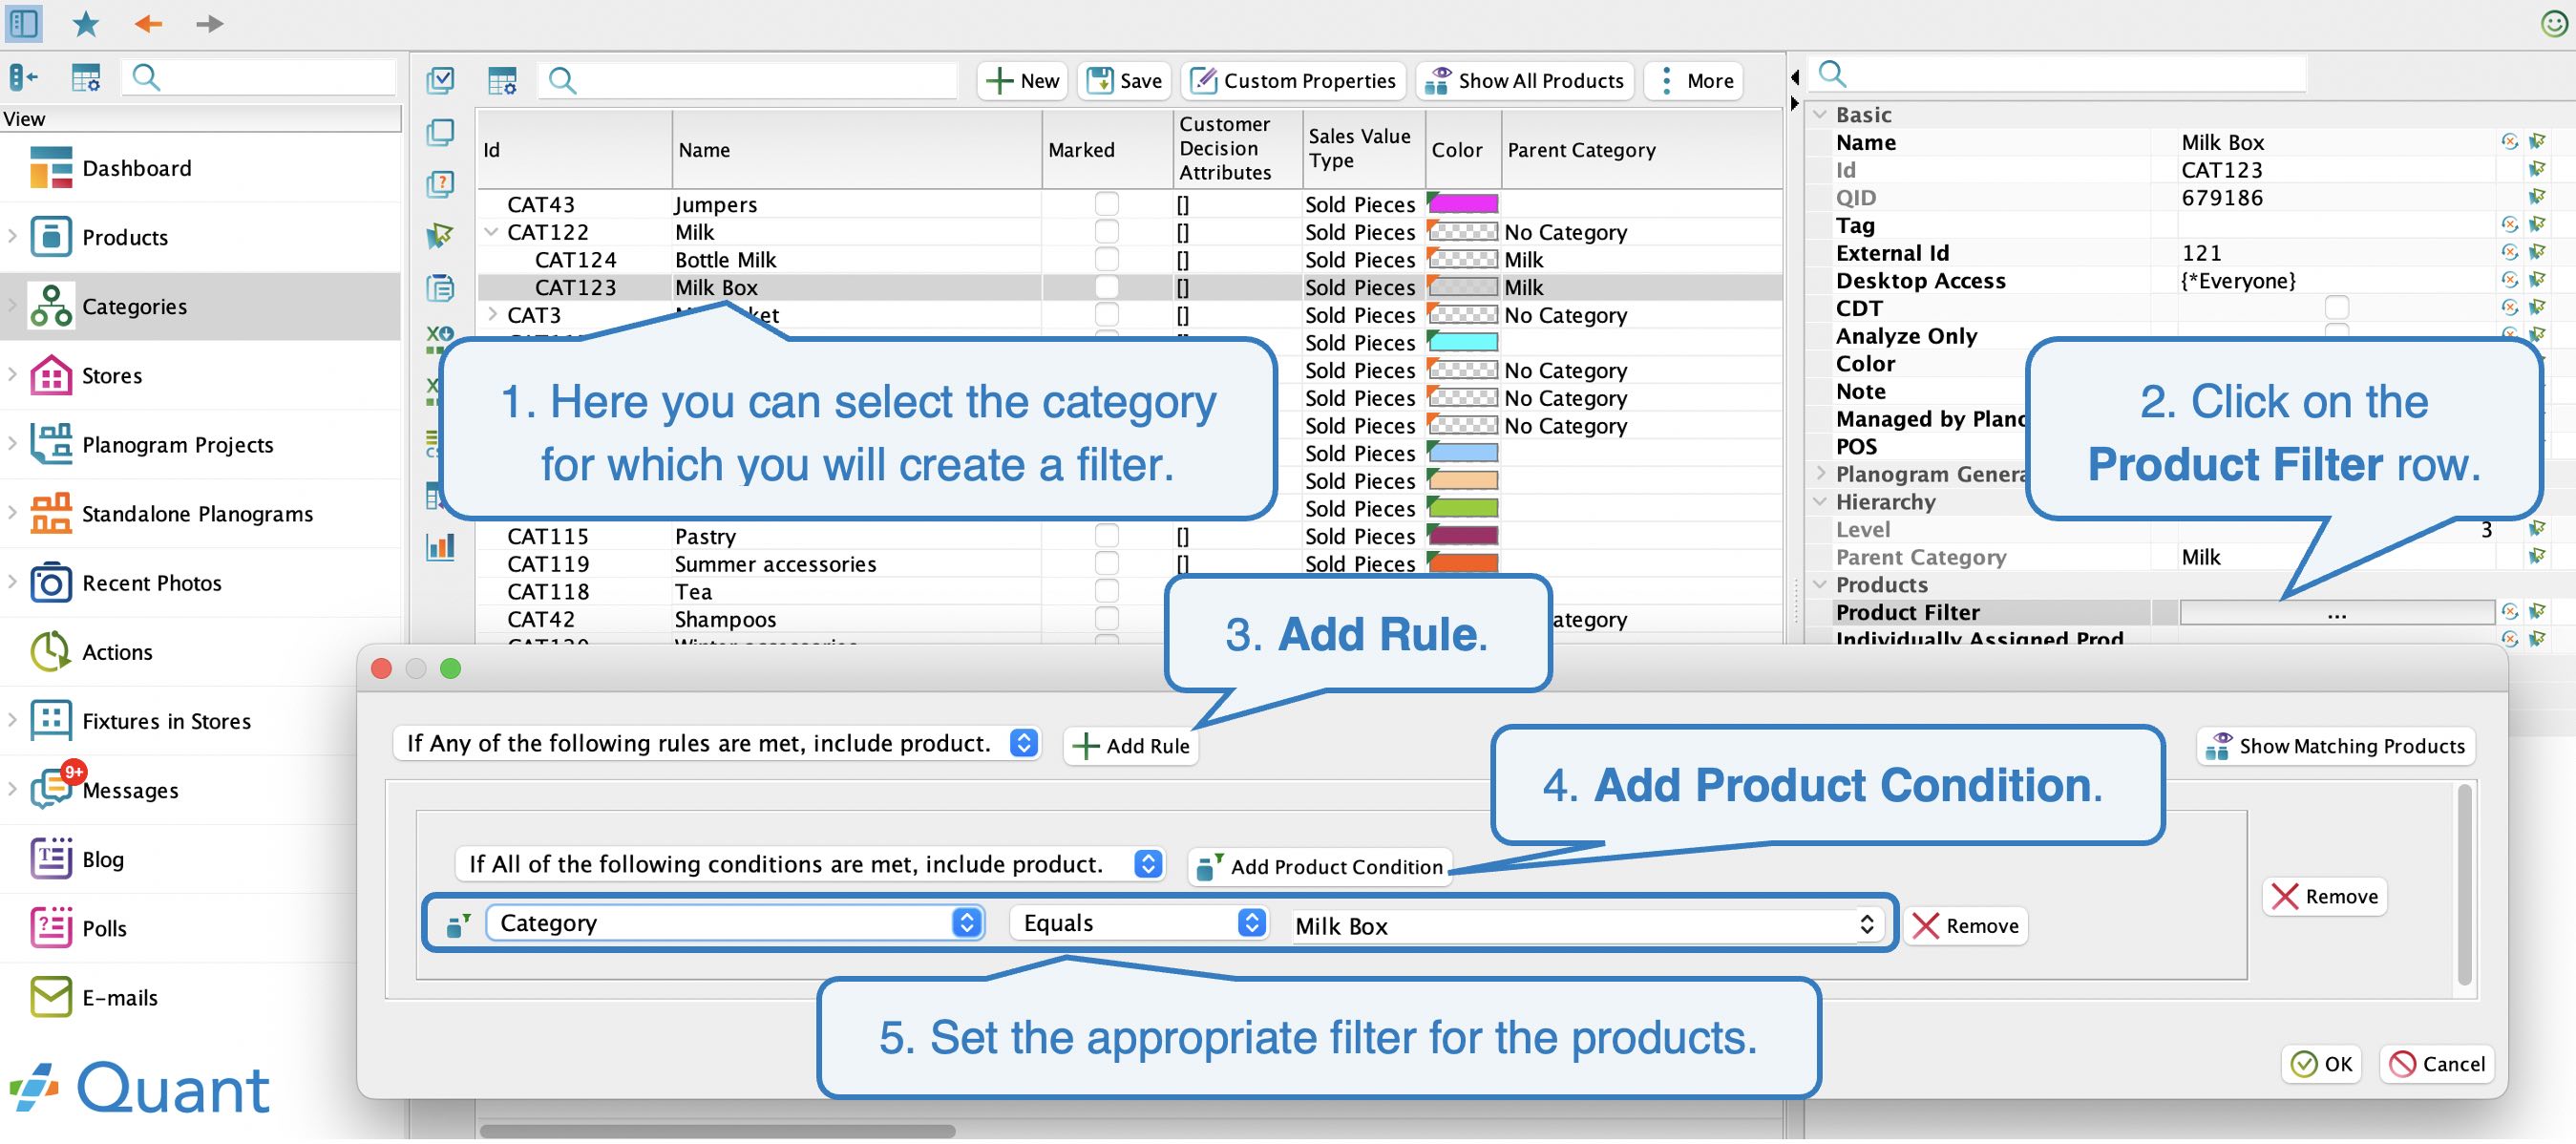This screenshot has width=2576, height=1144.
Task: Go back with the orange arrow
Action: click(148, 23)
